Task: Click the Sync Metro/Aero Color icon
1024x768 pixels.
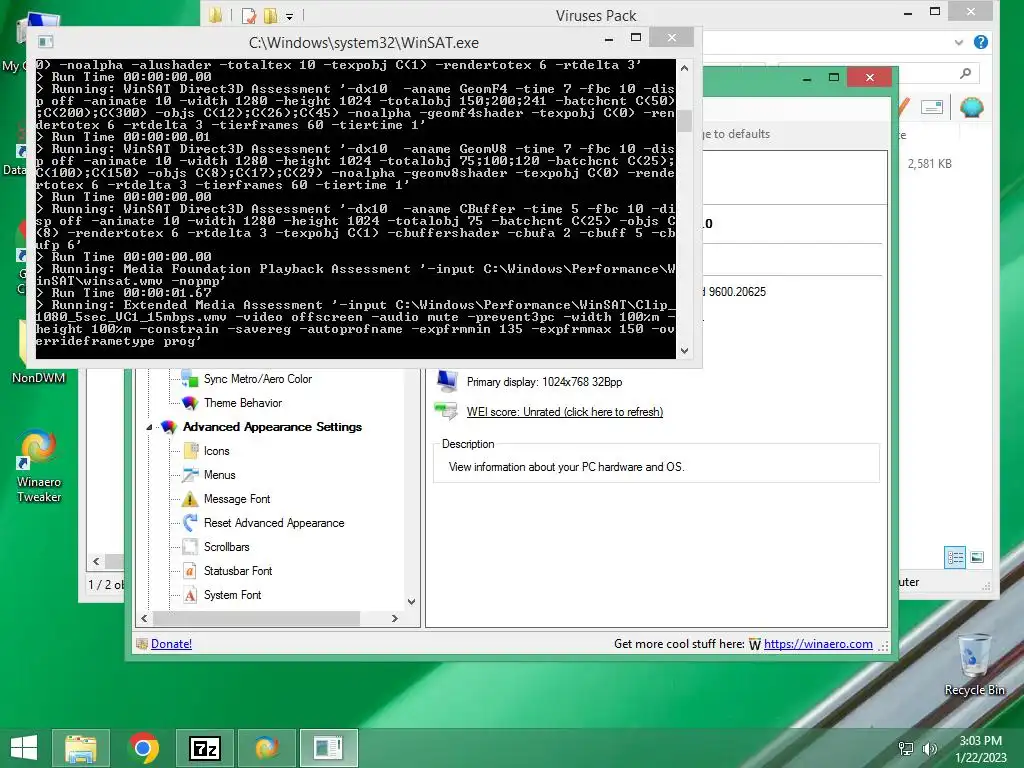Action: tap(190, 379)
